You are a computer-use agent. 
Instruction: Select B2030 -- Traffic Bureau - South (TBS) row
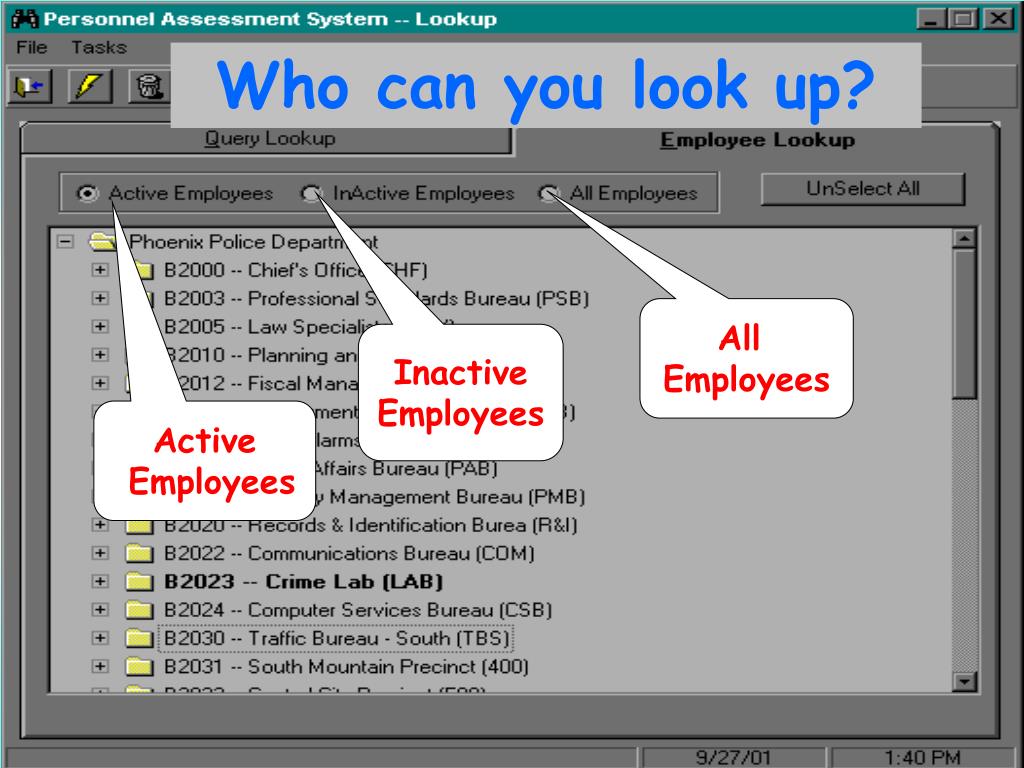tap(336, 638)
